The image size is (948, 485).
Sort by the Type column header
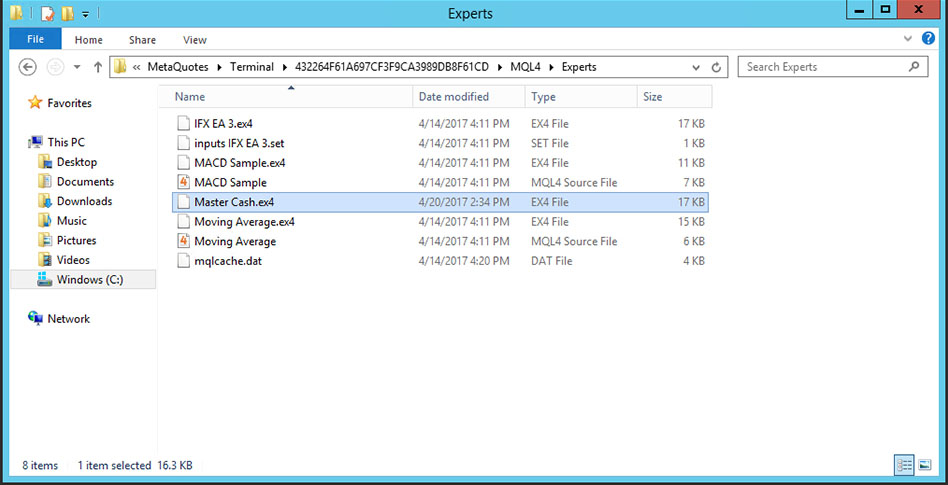pos(581,97)
